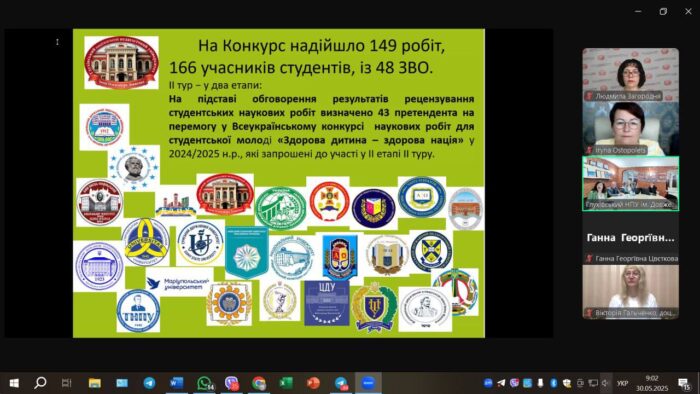Open Telegram from the taskbar
700x394 pixels.
pos(150,383)
